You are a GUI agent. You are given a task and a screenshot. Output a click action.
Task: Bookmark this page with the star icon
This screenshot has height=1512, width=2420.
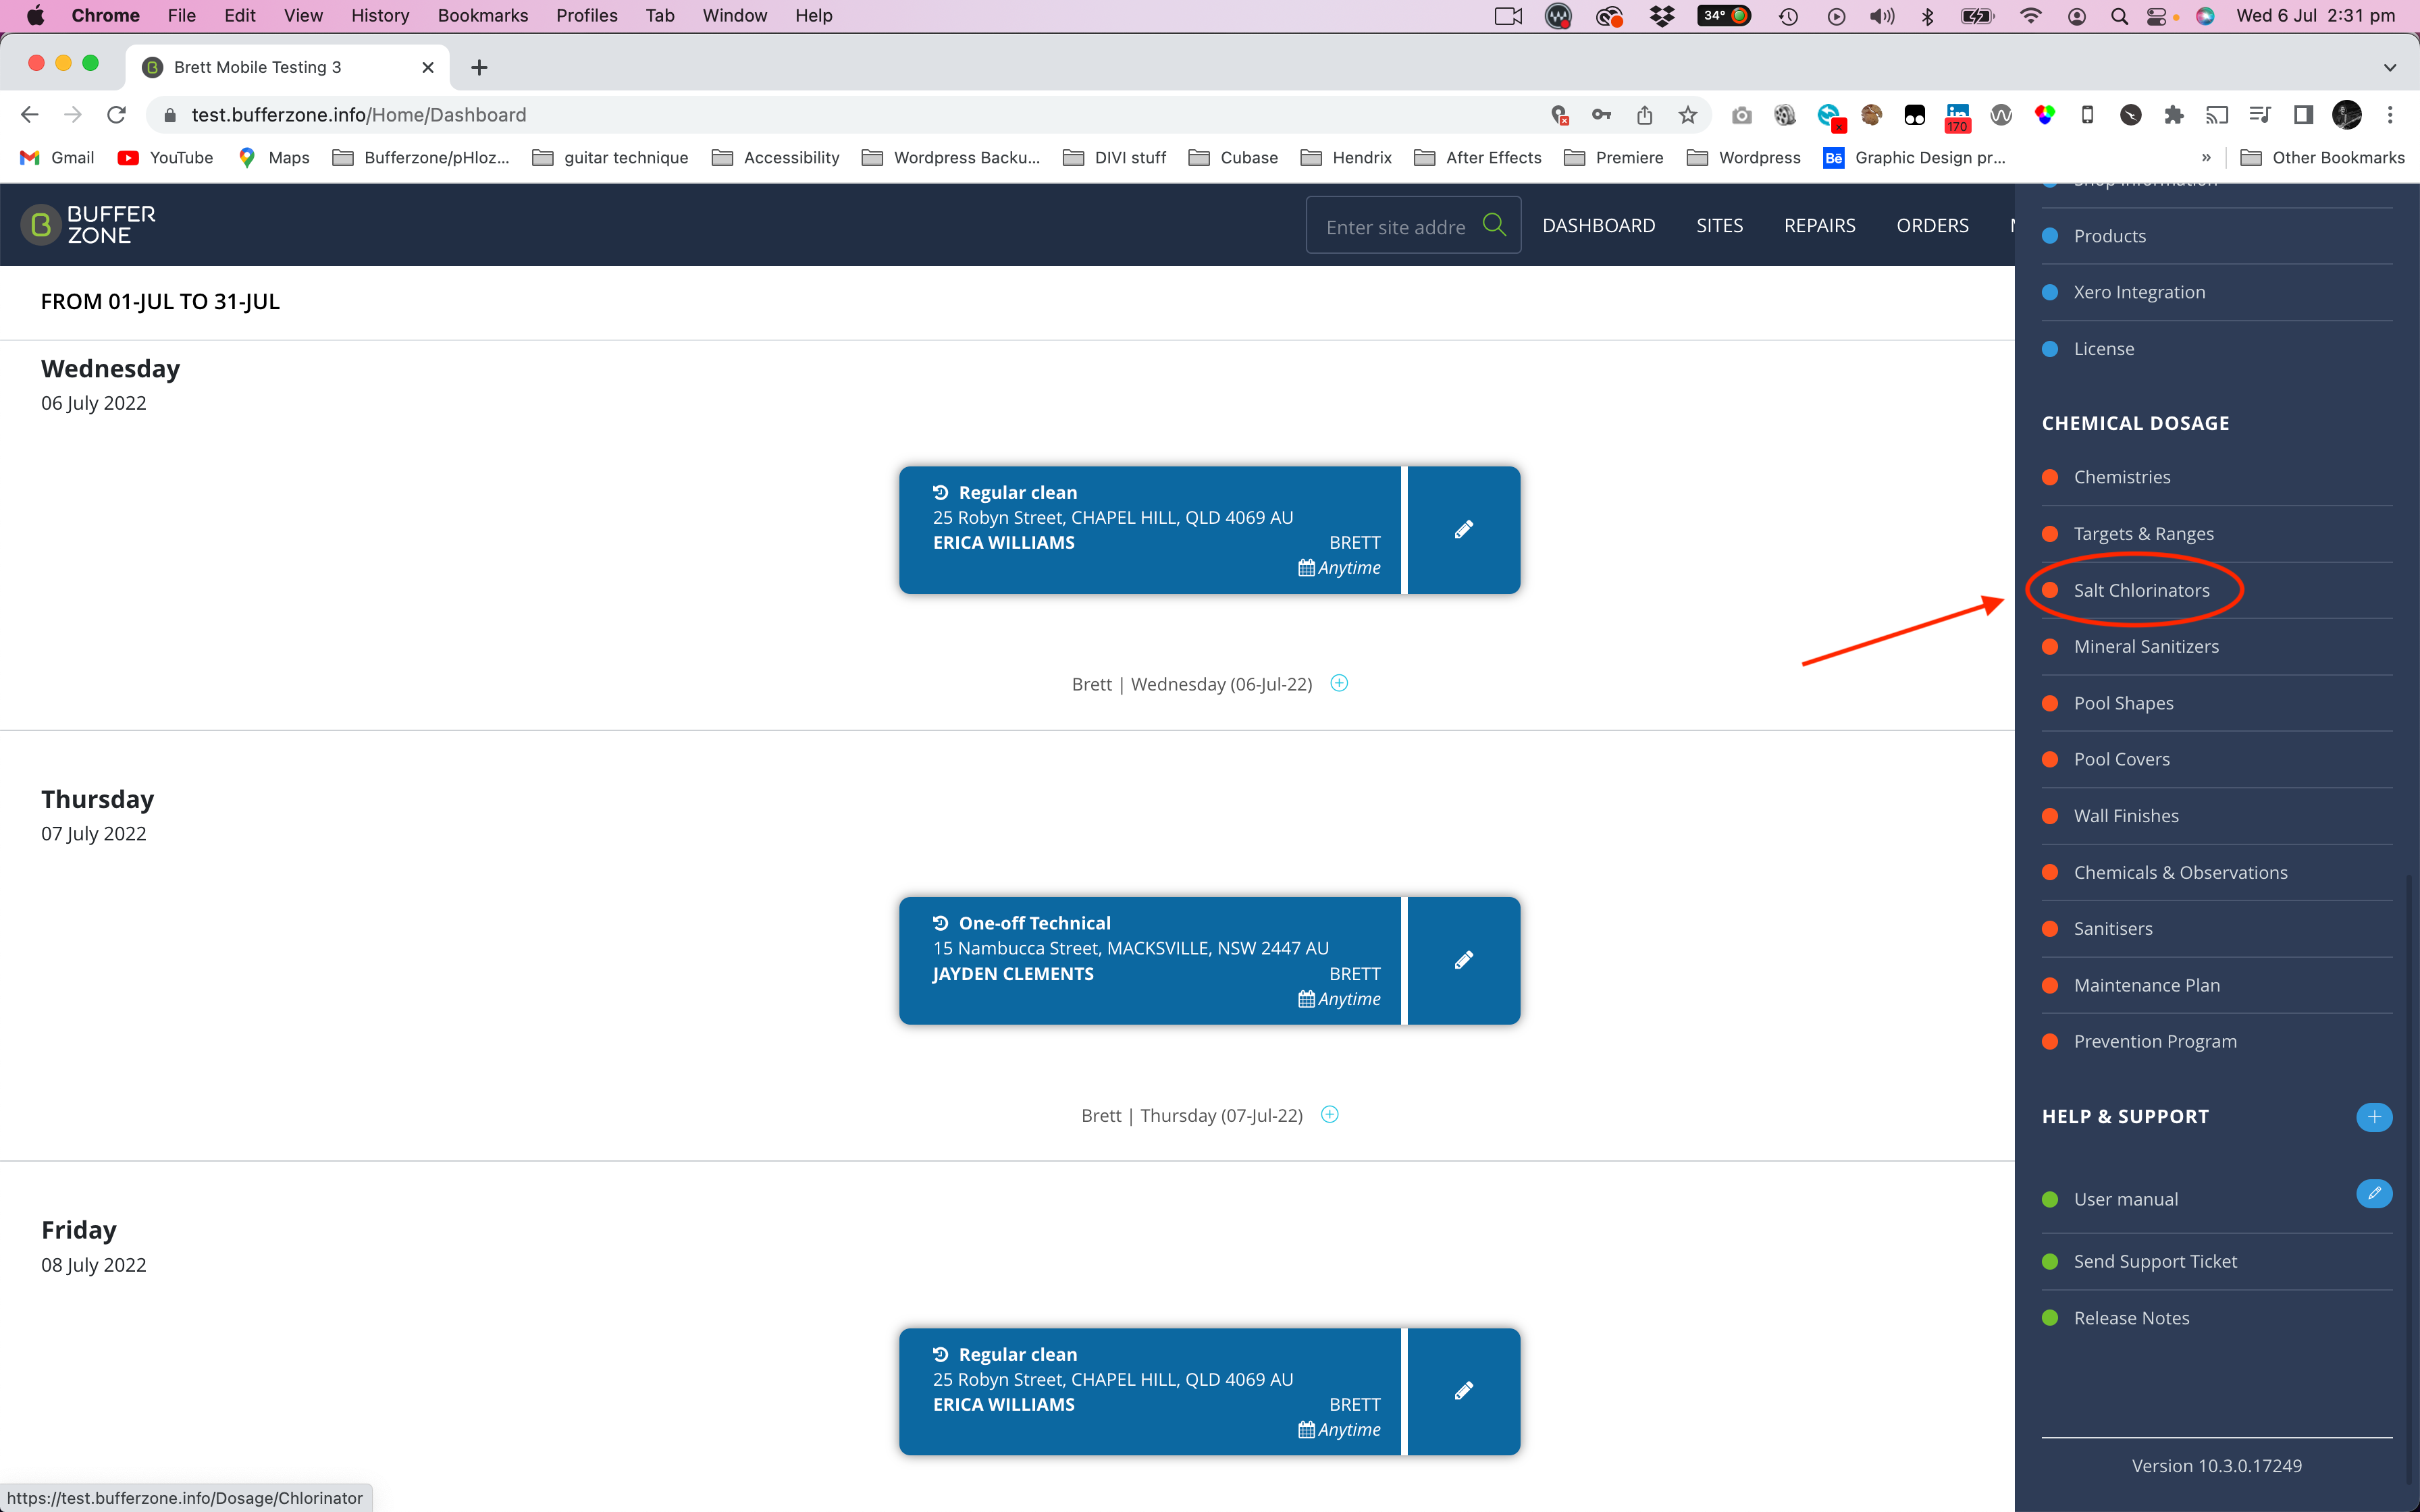(x=1688, y=115)
